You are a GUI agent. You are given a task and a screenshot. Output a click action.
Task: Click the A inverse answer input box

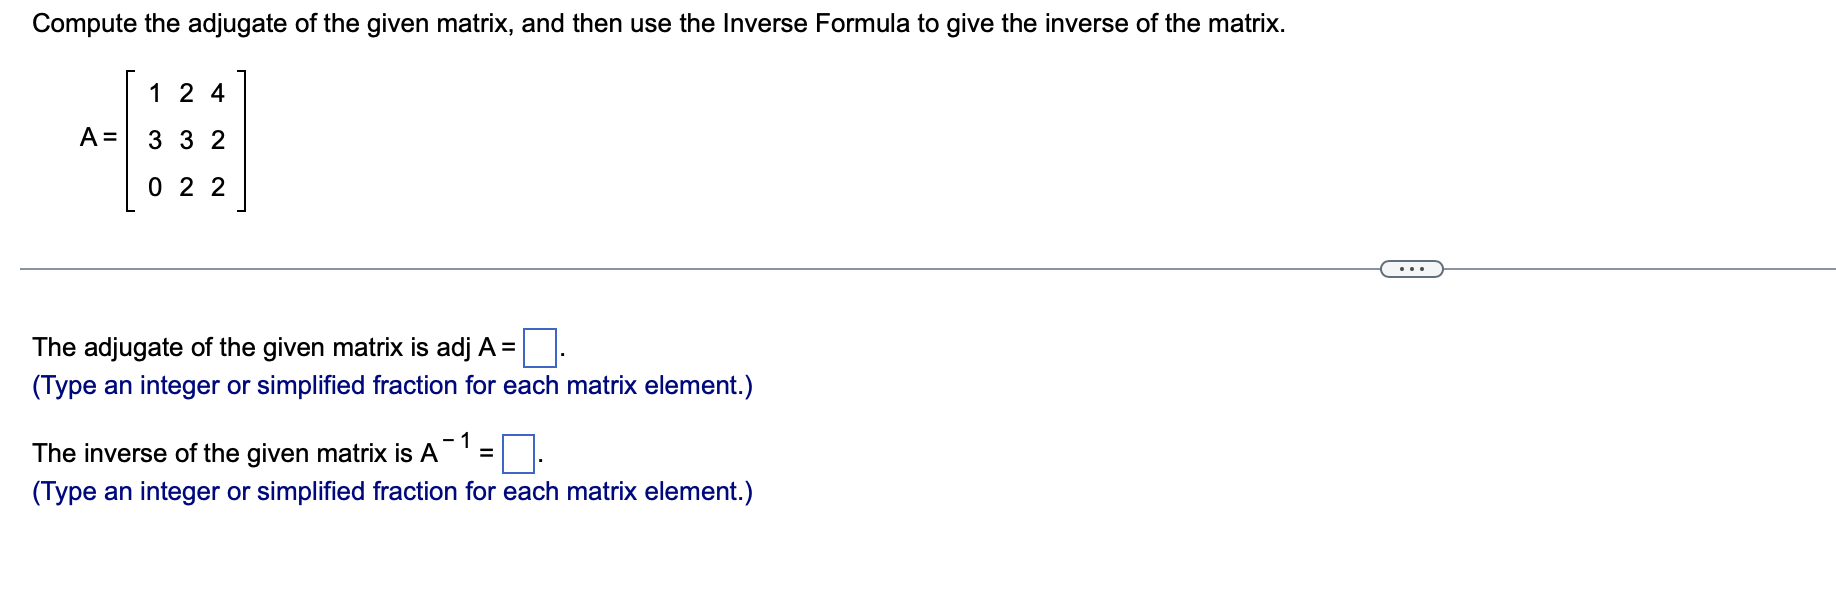point(518,454)
